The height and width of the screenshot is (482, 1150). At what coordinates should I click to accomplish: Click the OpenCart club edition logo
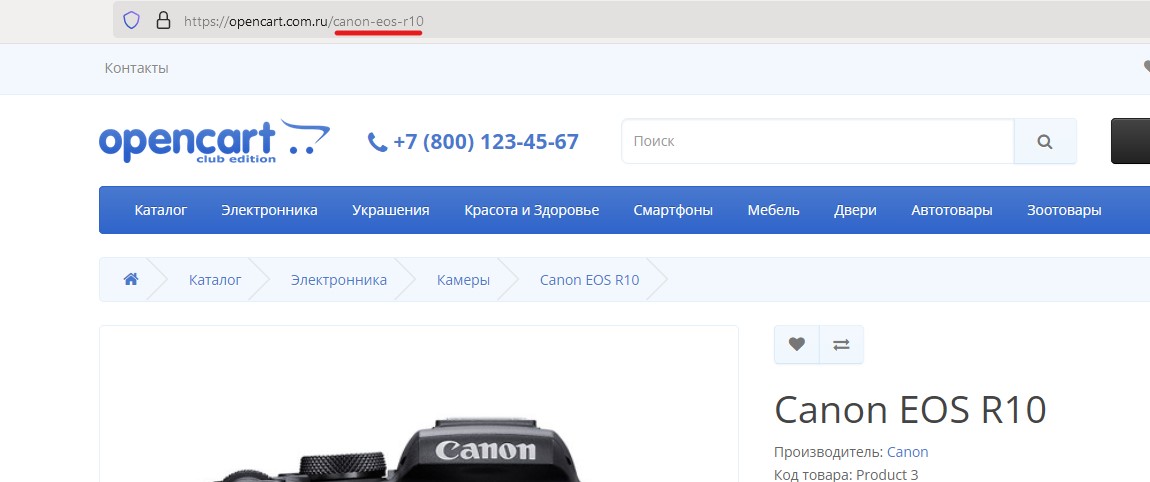tap(214, 141)
